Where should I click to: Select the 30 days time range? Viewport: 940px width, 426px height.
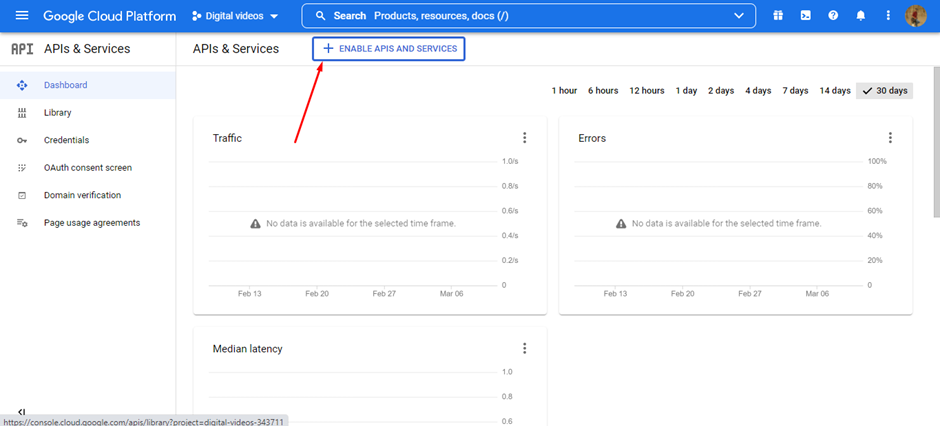885,91
